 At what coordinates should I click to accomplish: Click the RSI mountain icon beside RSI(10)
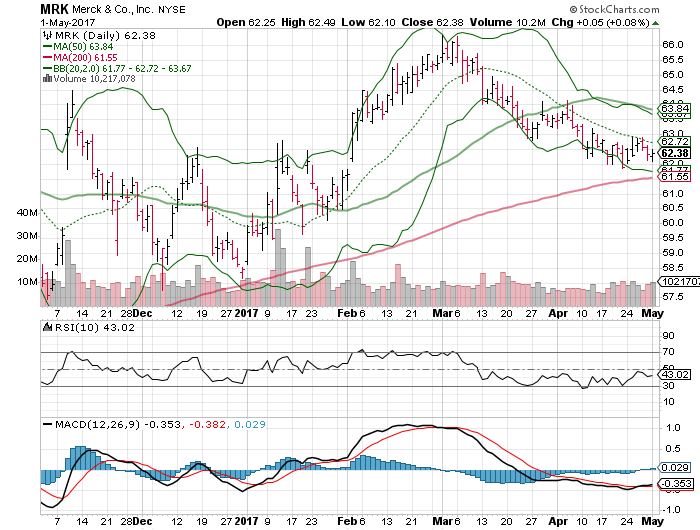tap(47, 327)
